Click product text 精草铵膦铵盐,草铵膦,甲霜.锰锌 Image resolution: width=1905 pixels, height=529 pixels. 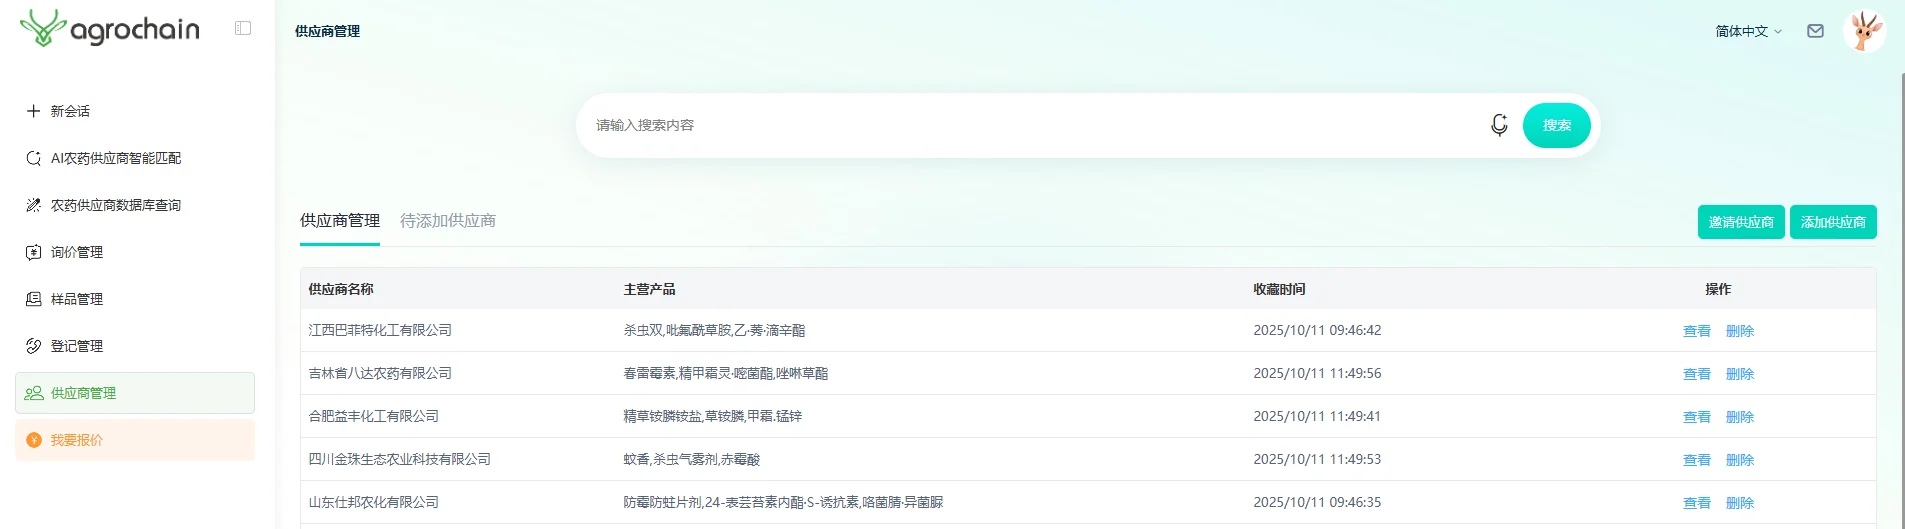(x=713, y=416)
